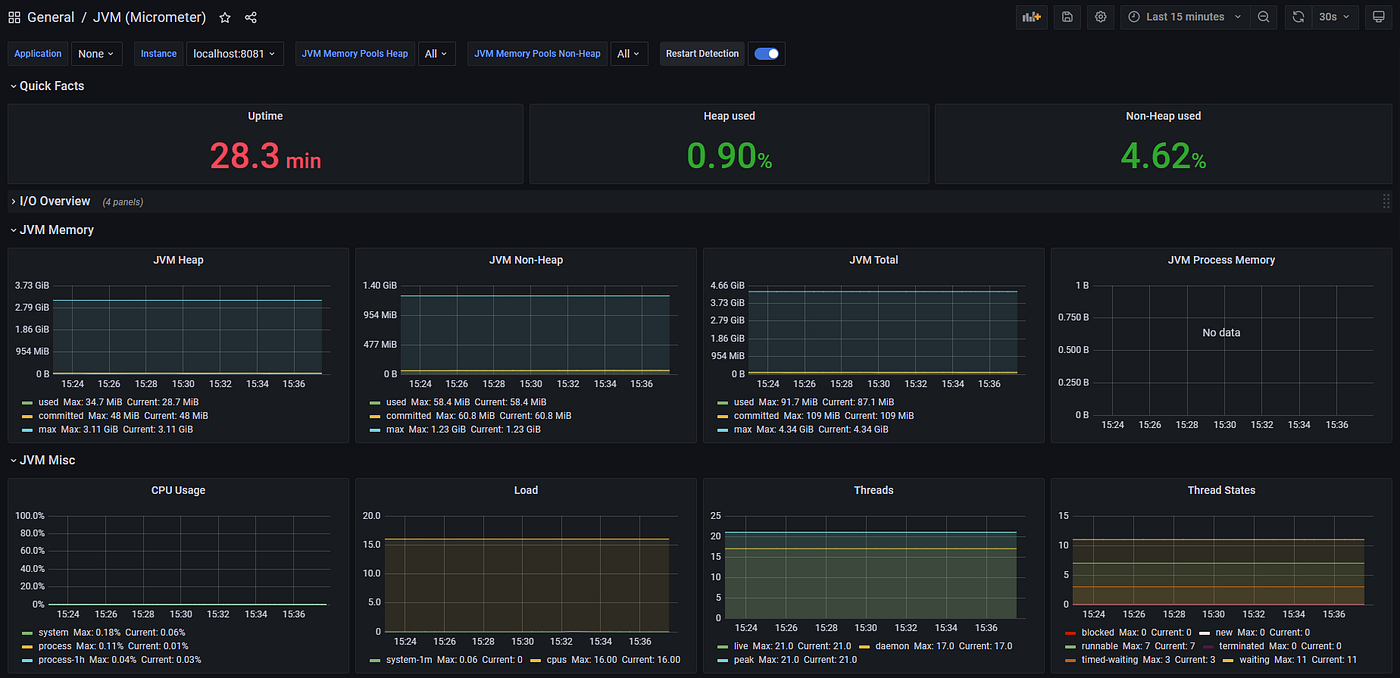This screenshot has width=1400, height=678.
Task: Toggle Thread States runnable legend series
Action: click(1100, 646)
